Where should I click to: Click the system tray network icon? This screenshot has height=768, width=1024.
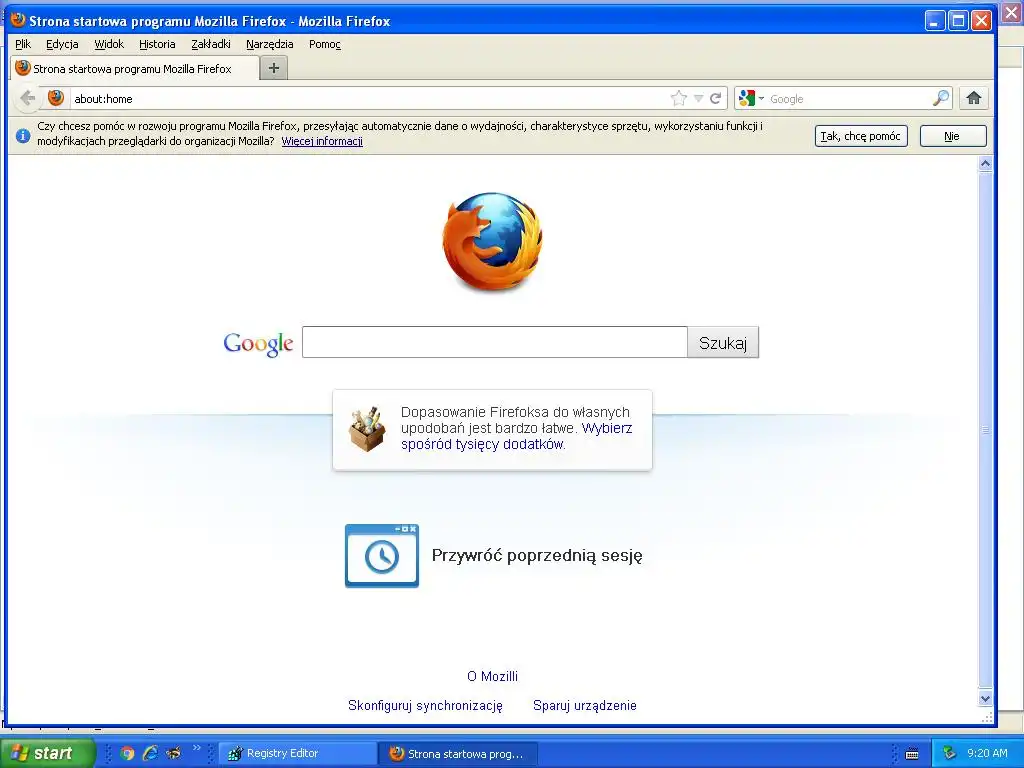(x=949, y=754)
